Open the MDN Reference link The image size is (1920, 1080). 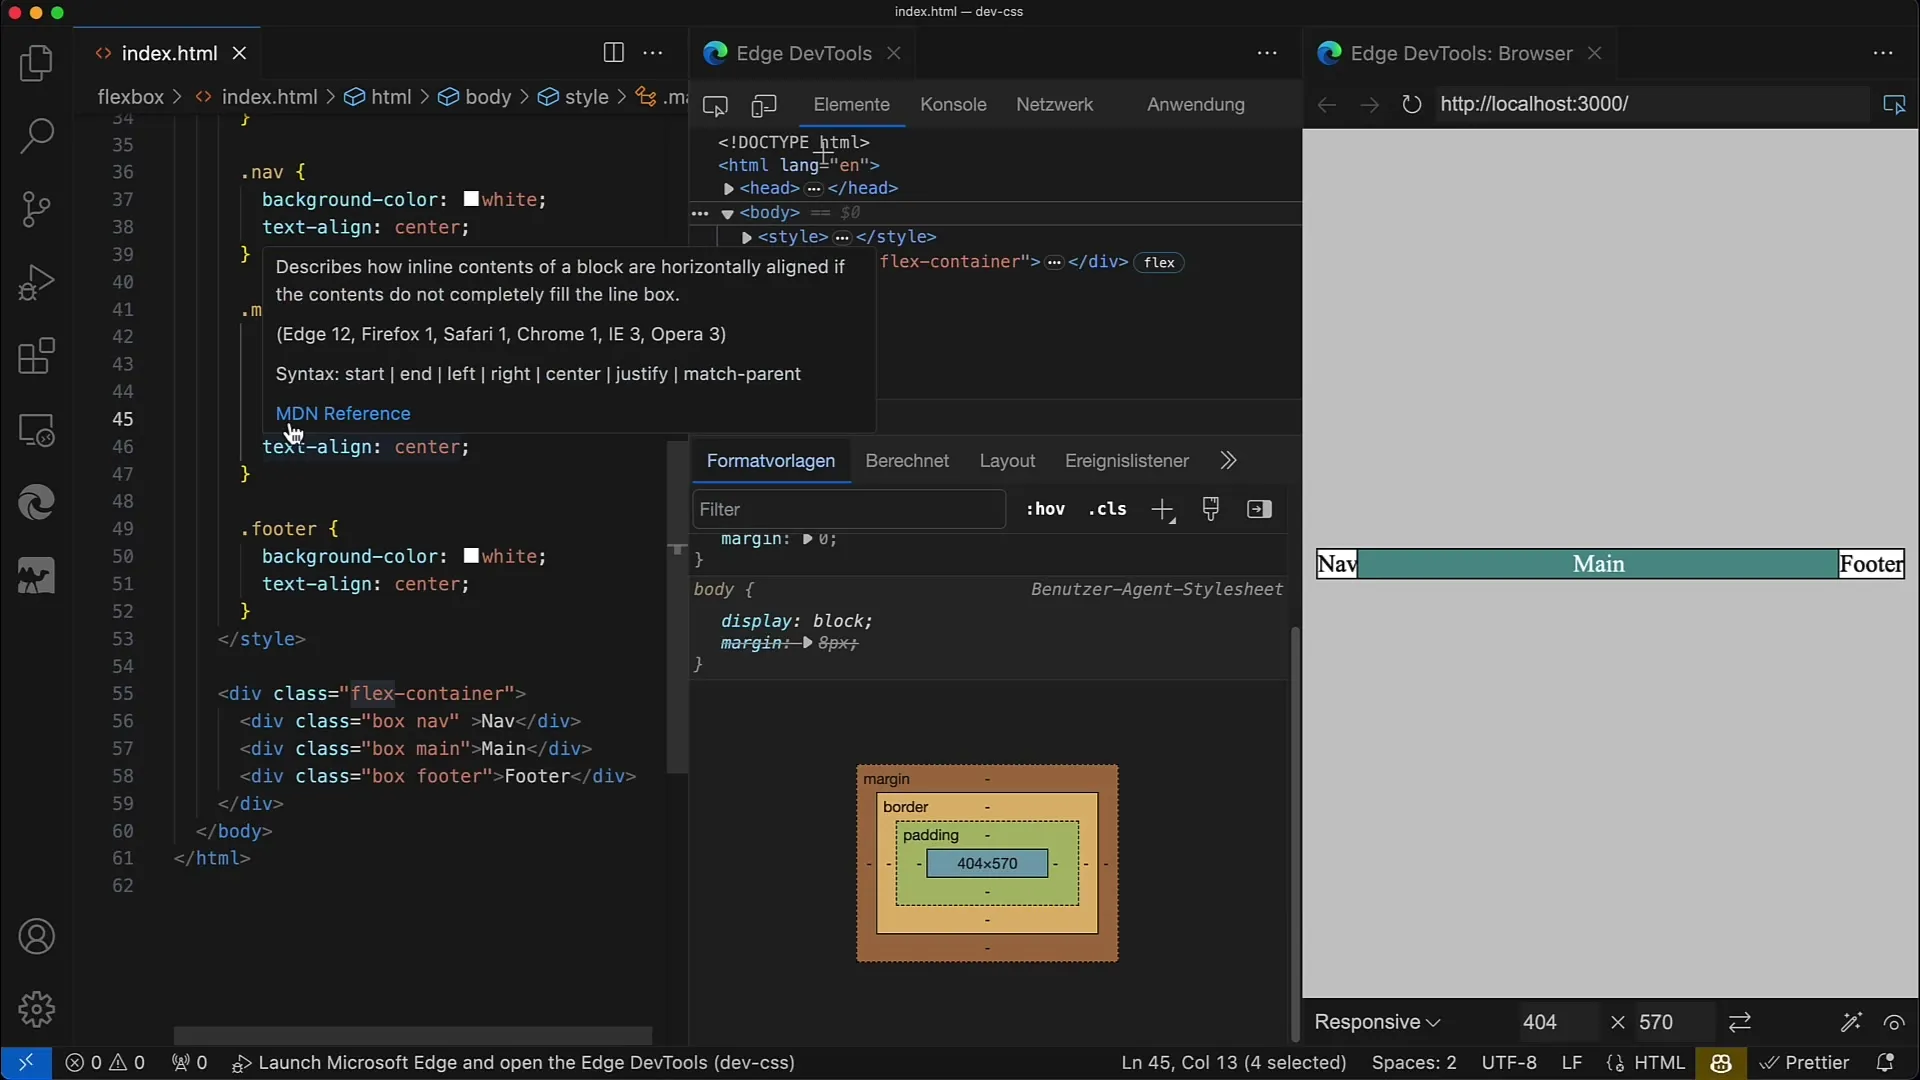tap(343, 413)
